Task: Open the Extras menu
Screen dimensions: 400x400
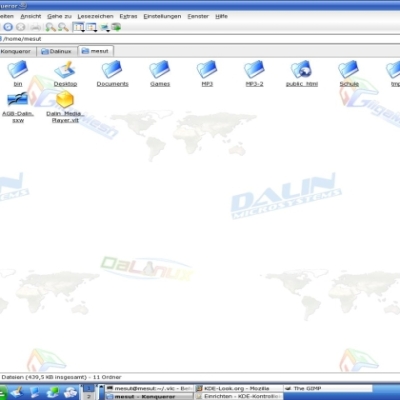Action: point(128,16)
